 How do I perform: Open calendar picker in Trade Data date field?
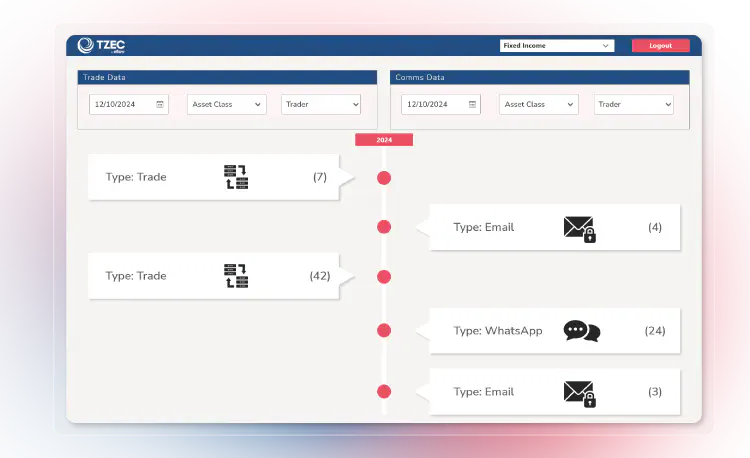point(160,104)
